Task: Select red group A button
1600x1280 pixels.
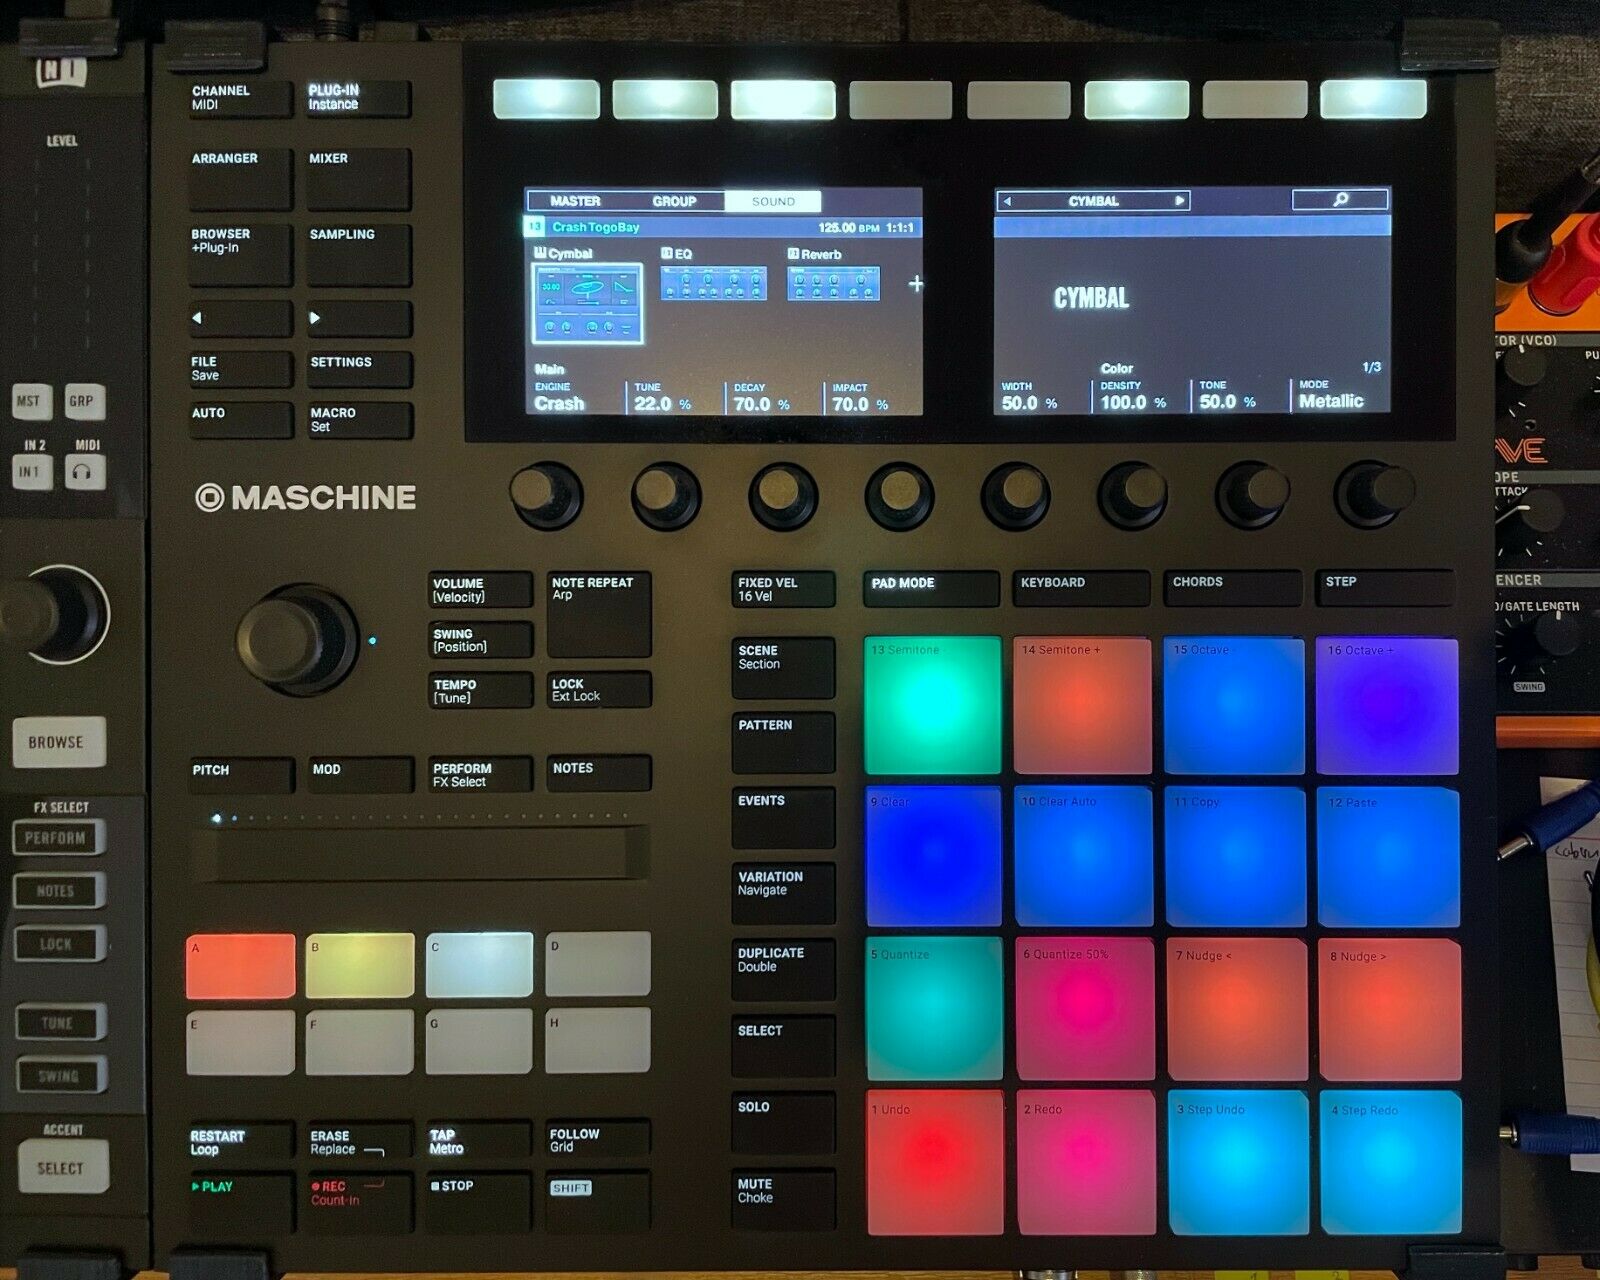Action: point(241,966)
